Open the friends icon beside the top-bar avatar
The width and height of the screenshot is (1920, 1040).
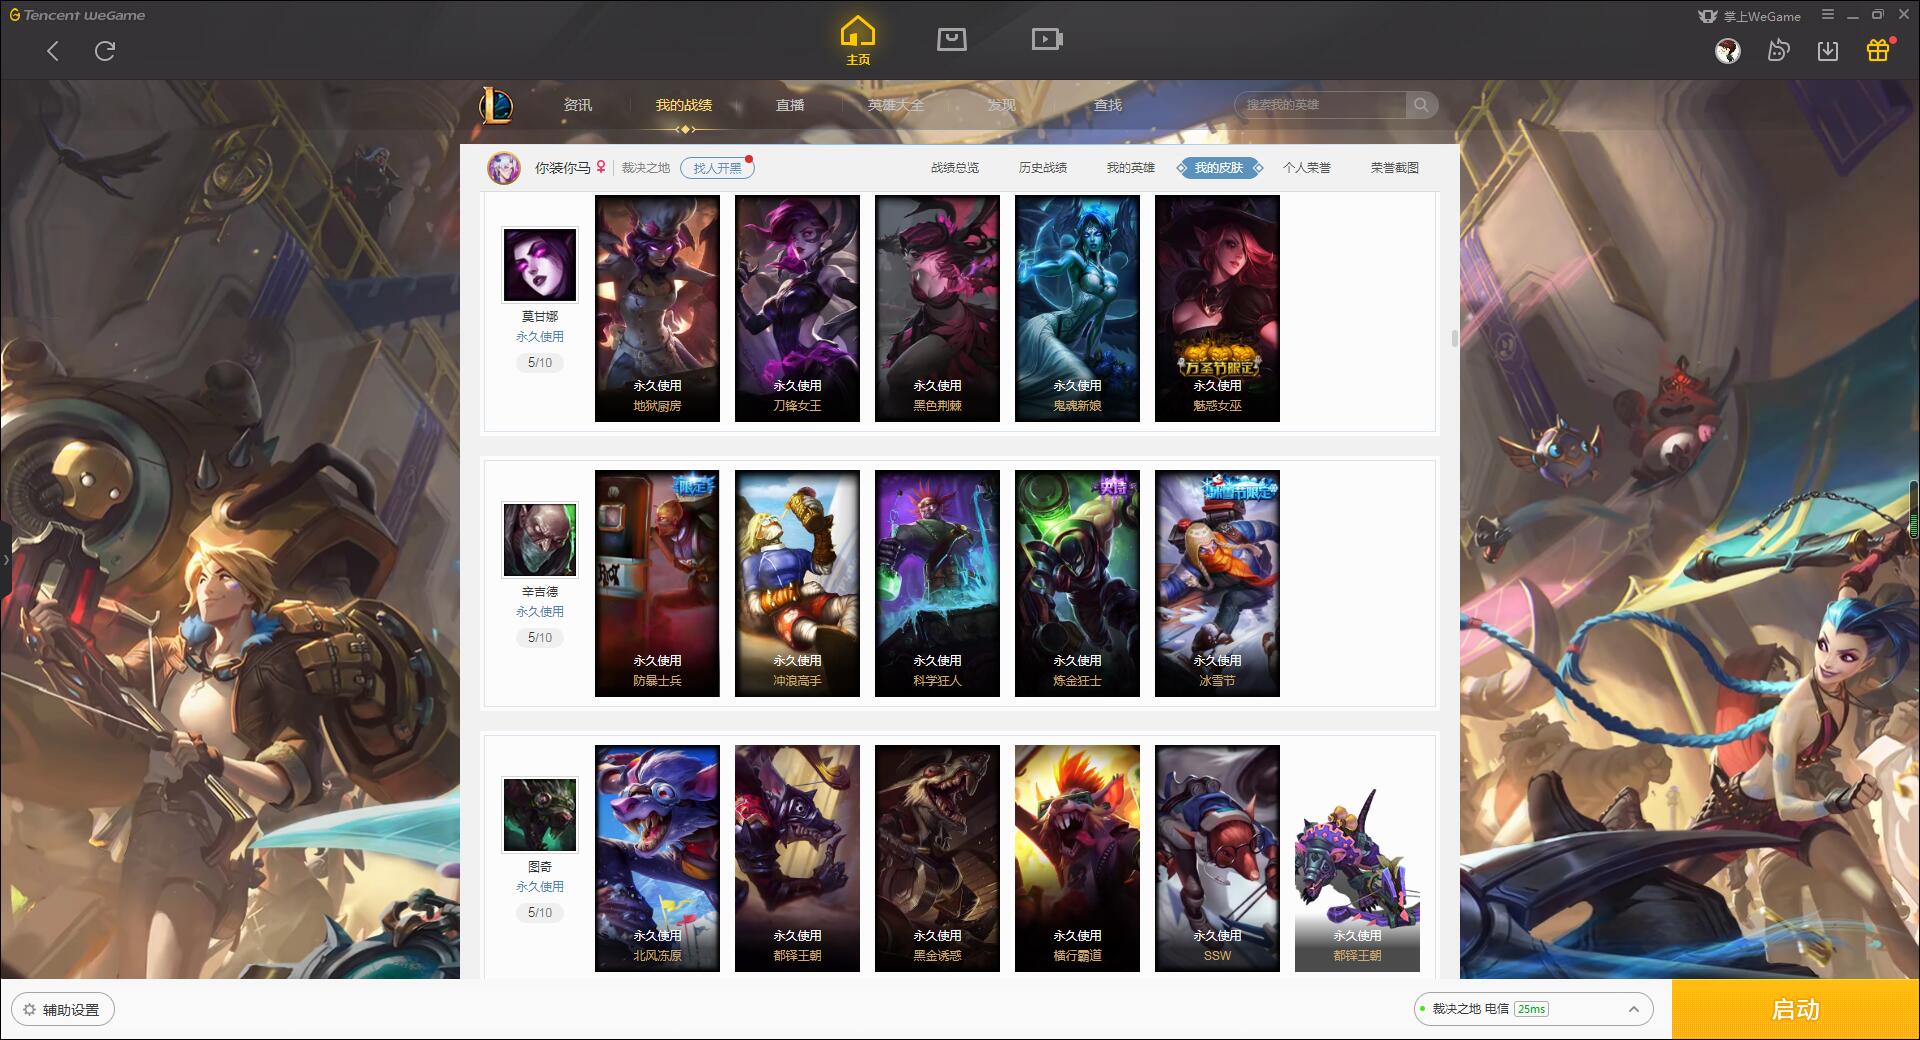click(1778, 50)
